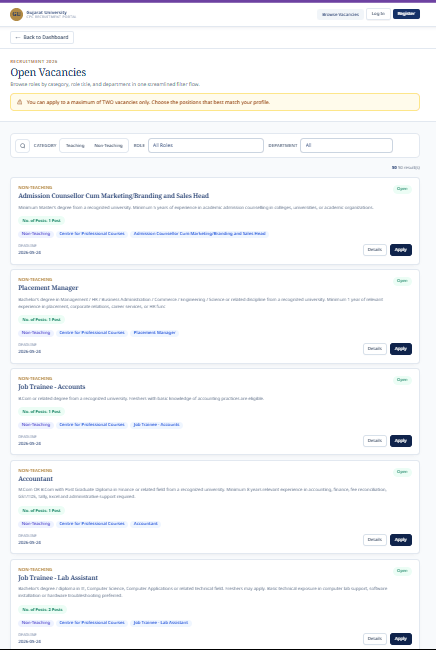Open Browse Vacancies in header
Viewport: 436px width, 650px height.
tap(340, 14)
